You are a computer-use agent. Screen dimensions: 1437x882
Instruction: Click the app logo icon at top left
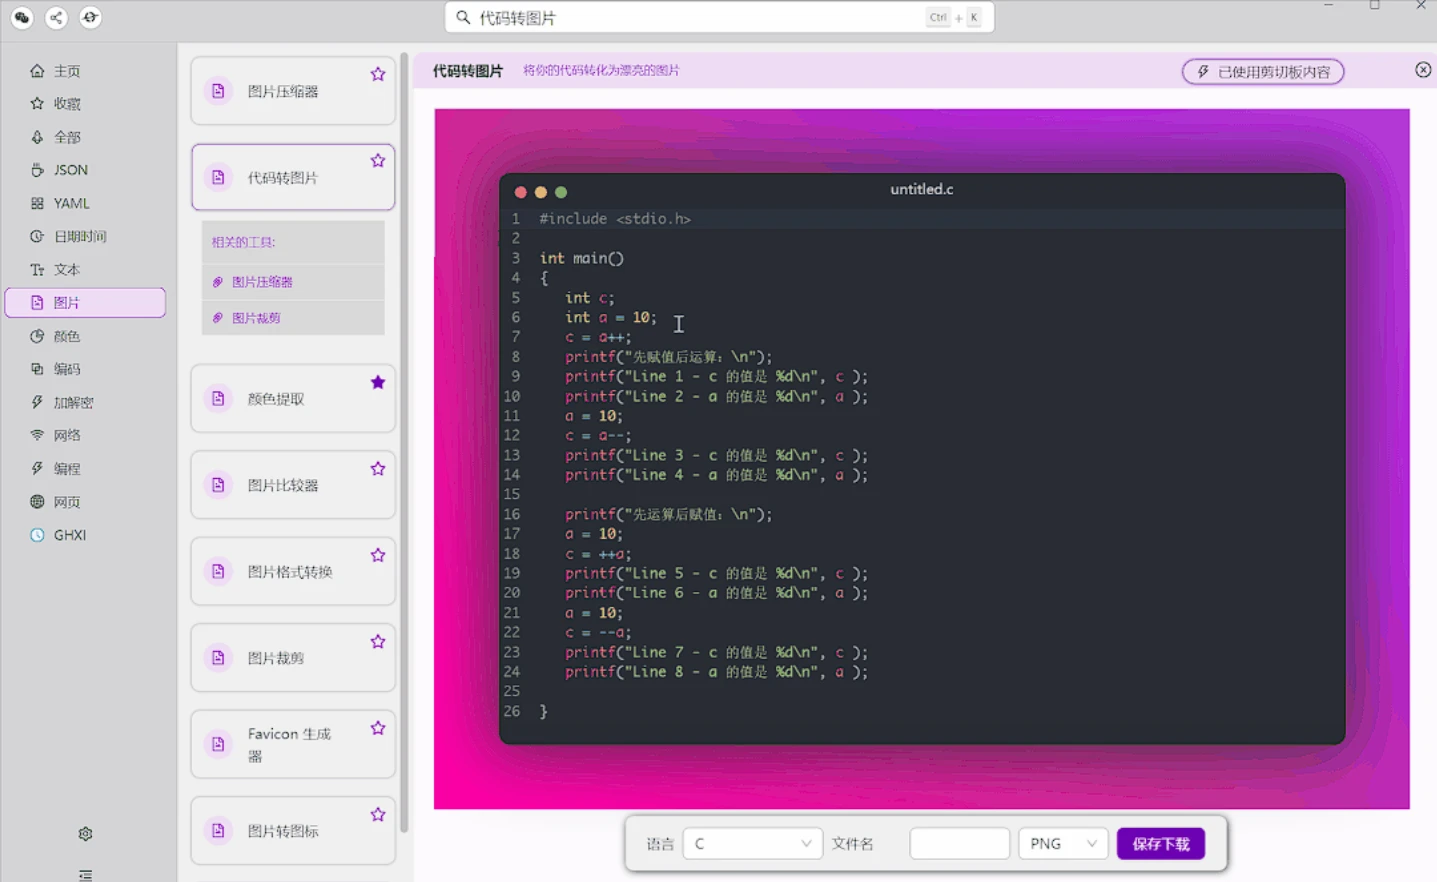(x=22, y=17)
